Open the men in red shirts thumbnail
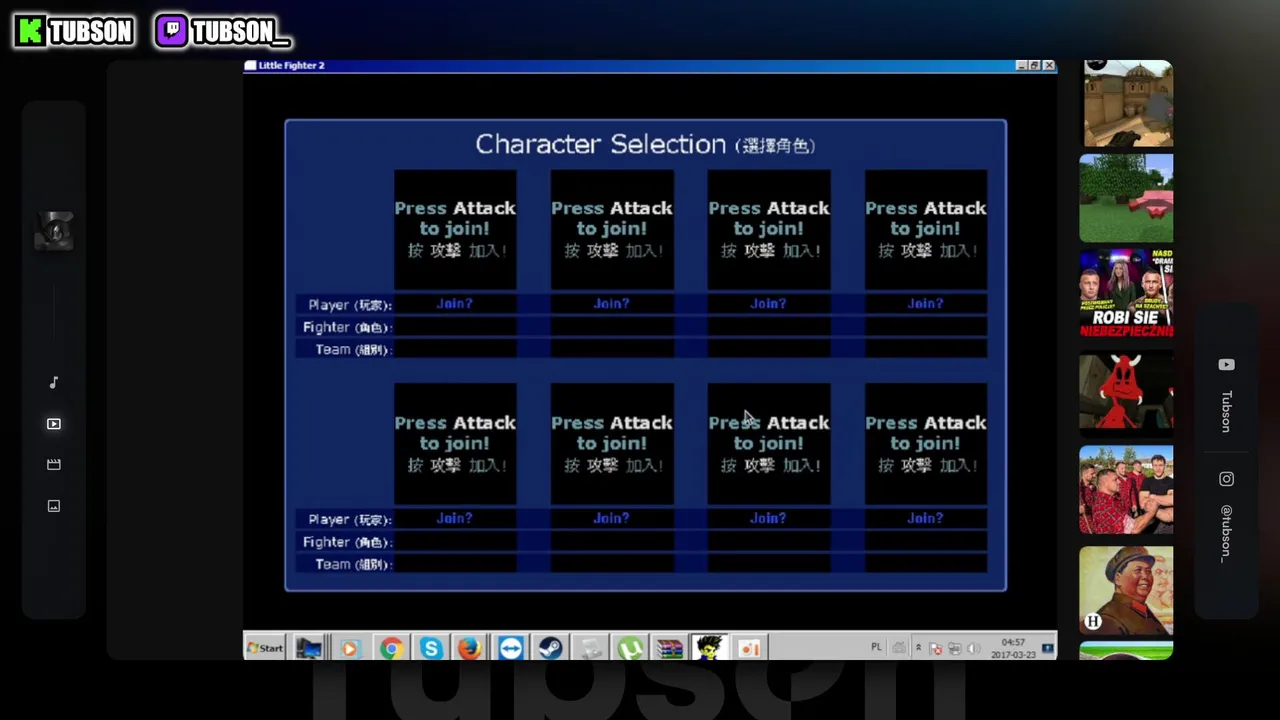Image resolution: width=1280 pixels, height=720 pixels. click(1126, 490)
